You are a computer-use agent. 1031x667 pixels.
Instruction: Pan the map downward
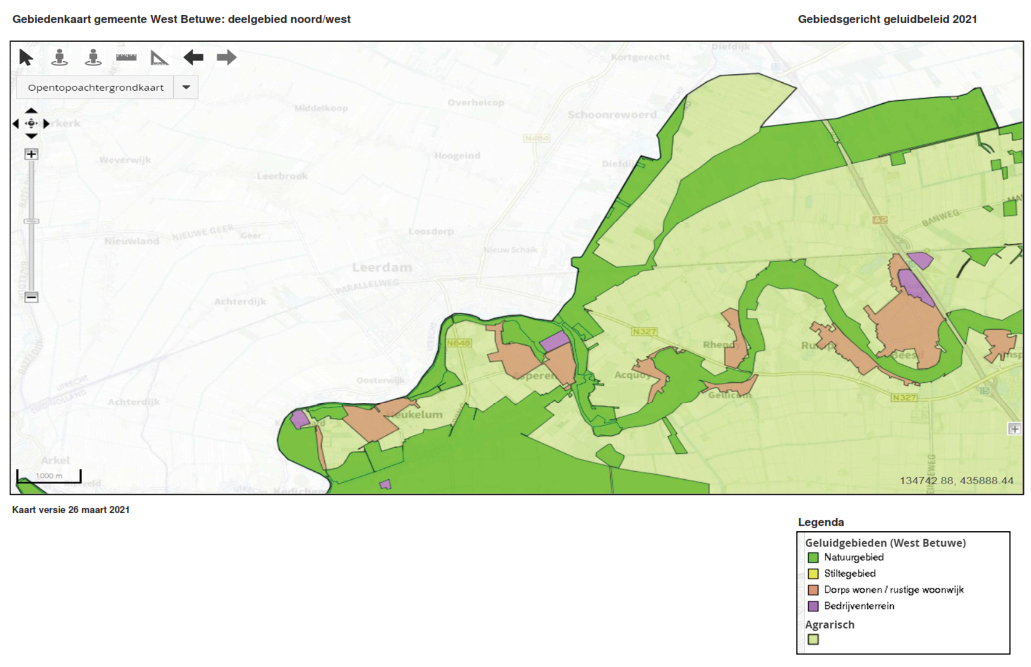point(31,136)
